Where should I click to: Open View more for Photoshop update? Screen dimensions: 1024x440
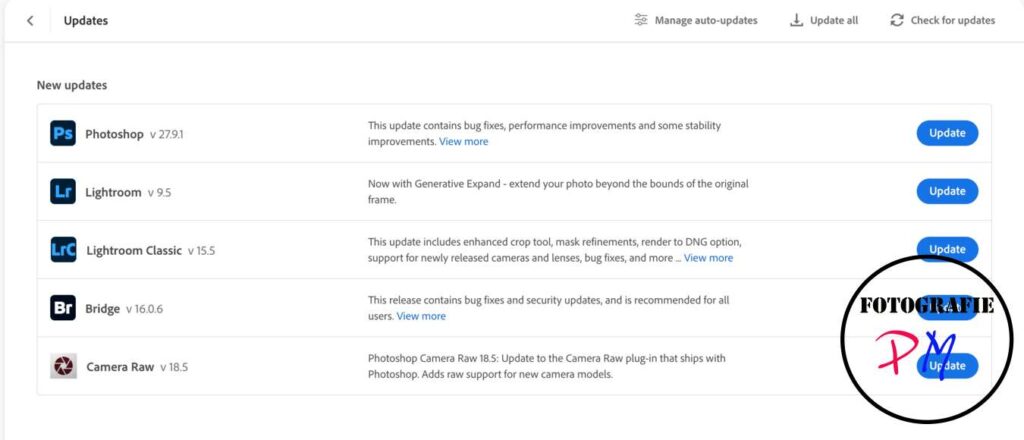pos(463,142)
